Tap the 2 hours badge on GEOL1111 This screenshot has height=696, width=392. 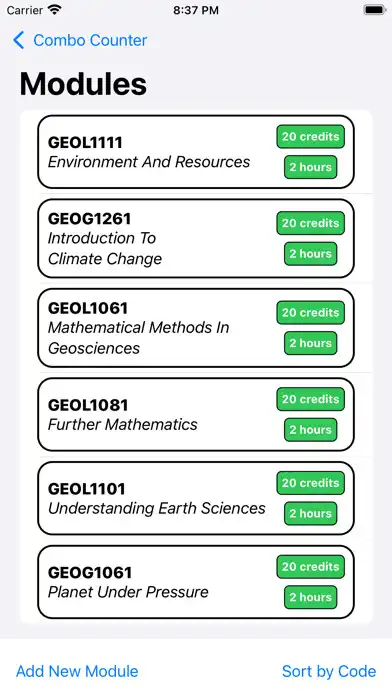pos(310,167)
